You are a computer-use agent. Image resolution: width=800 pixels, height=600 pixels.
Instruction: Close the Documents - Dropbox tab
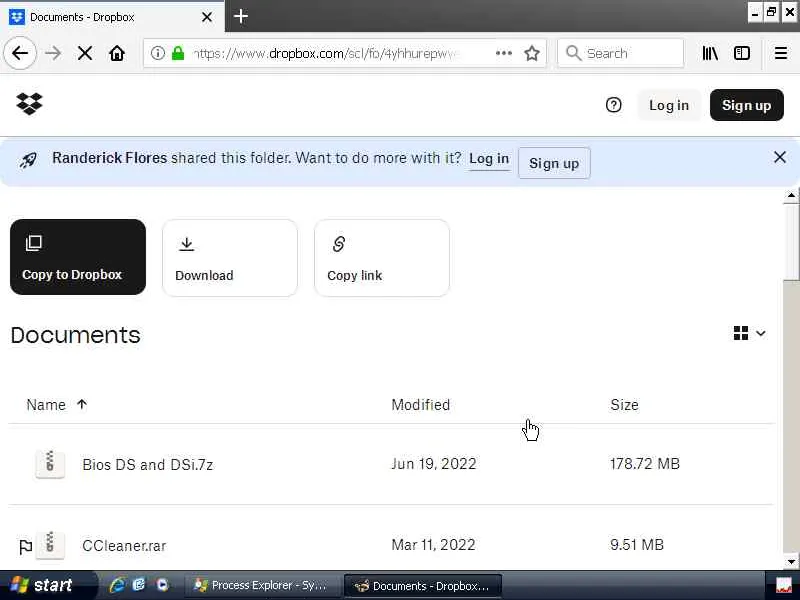pyautogui.click(x=207, y=17)
